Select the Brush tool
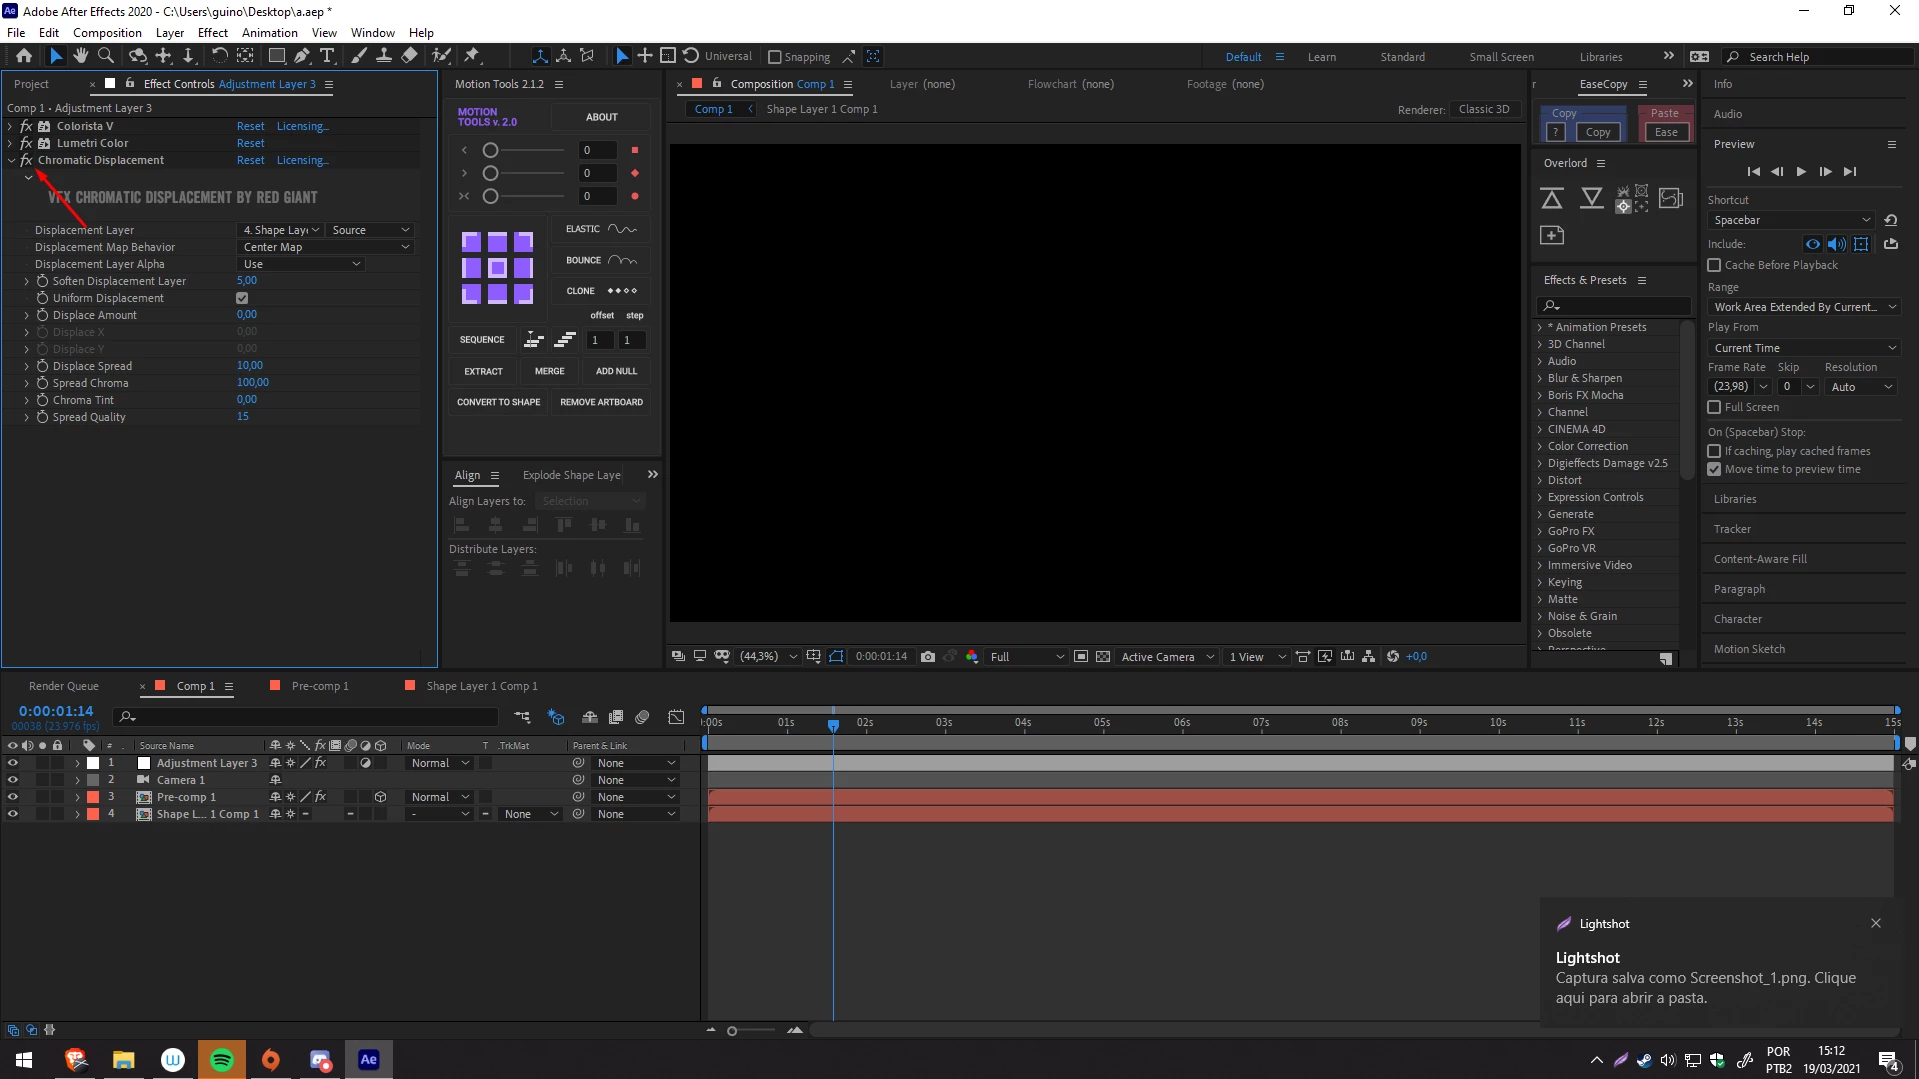 coord(359,56)
